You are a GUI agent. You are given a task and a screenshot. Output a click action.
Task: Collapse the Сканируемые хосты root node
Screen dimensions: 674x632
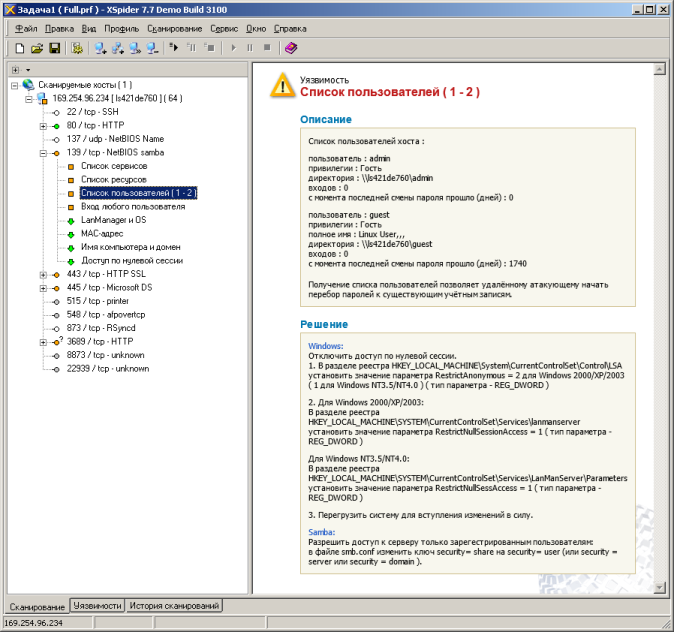coord(15,86)
